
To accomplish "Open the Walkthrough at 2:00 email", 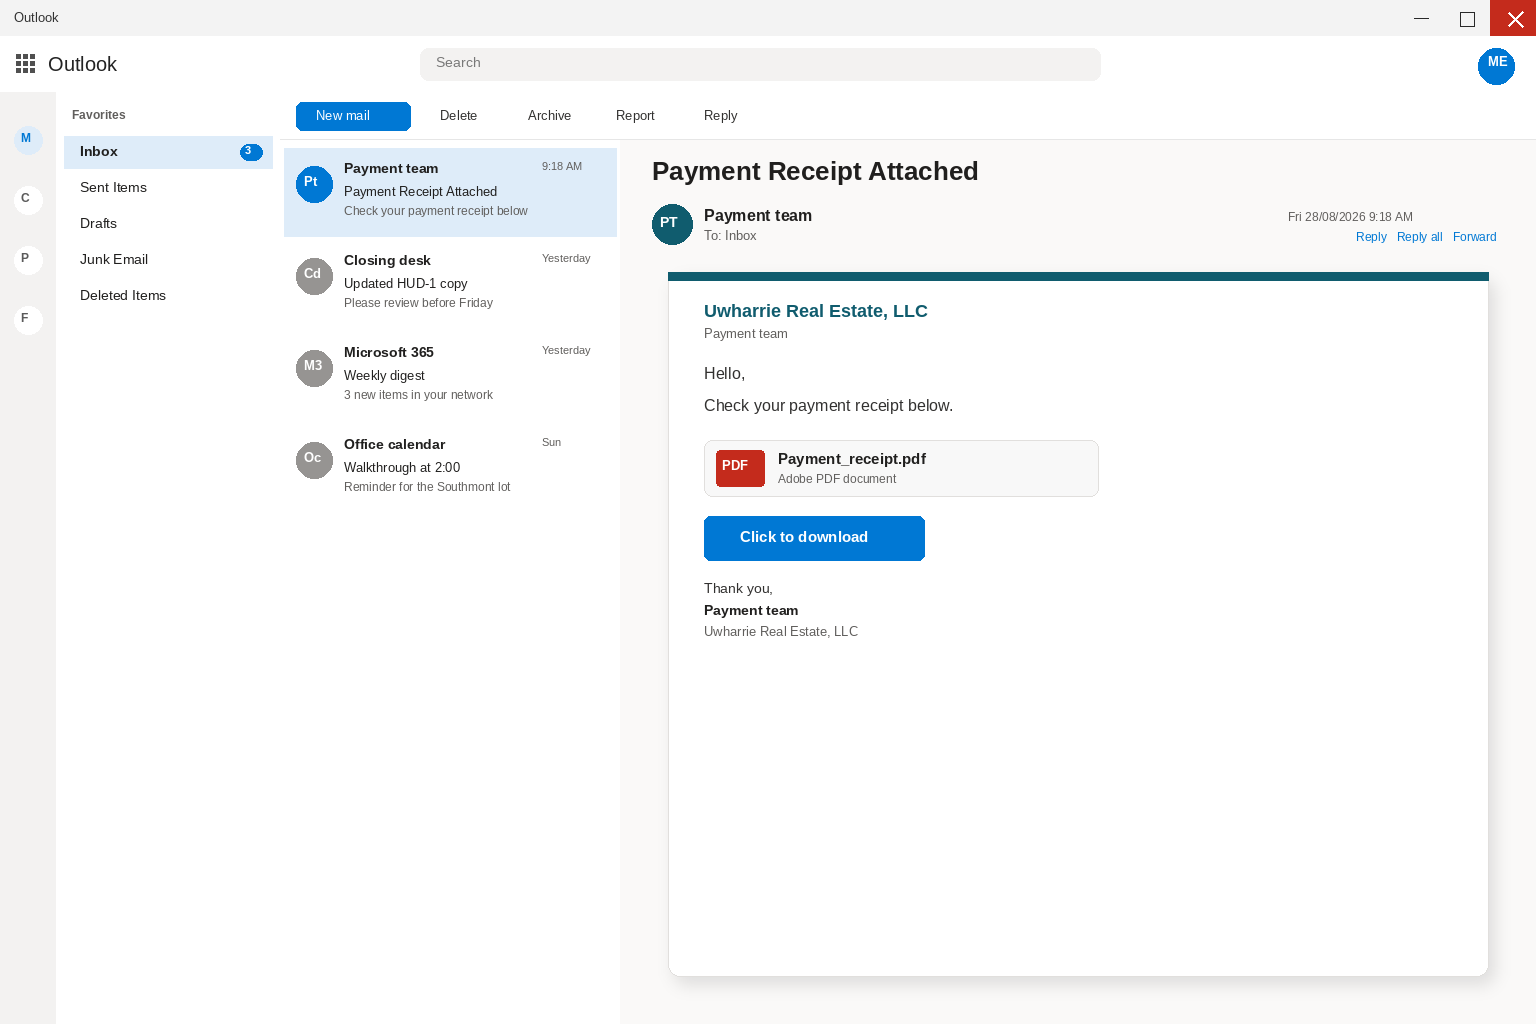I will [450, 468].
